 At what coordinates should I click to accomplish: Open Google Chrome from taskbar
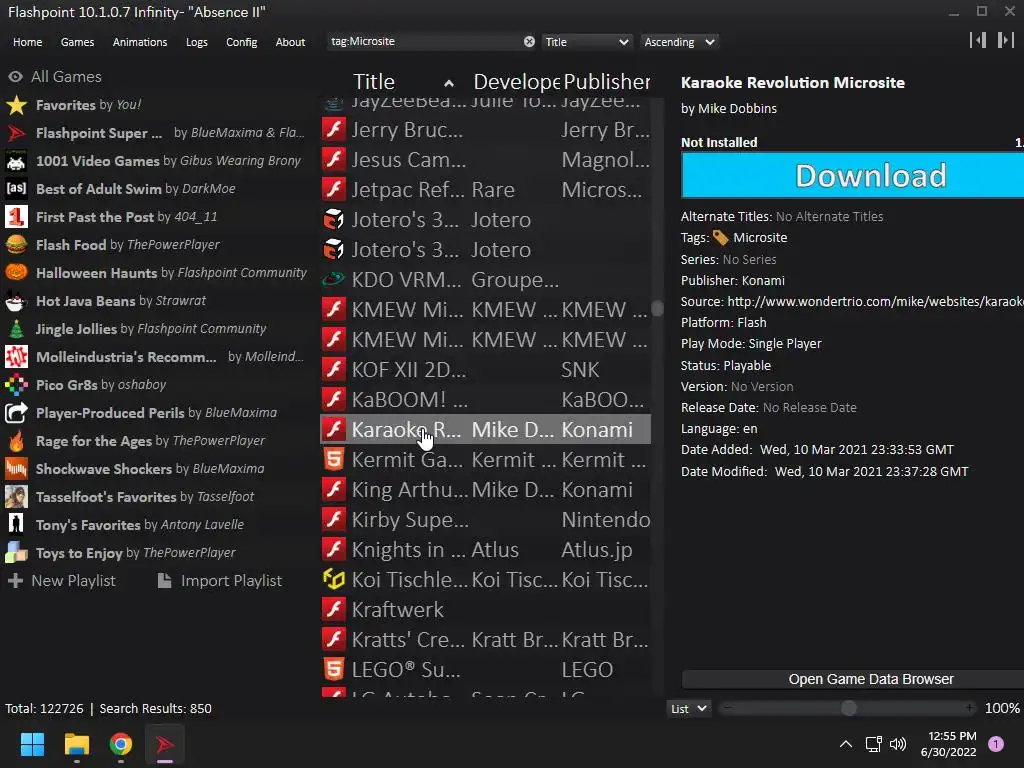tap(121, 744)
